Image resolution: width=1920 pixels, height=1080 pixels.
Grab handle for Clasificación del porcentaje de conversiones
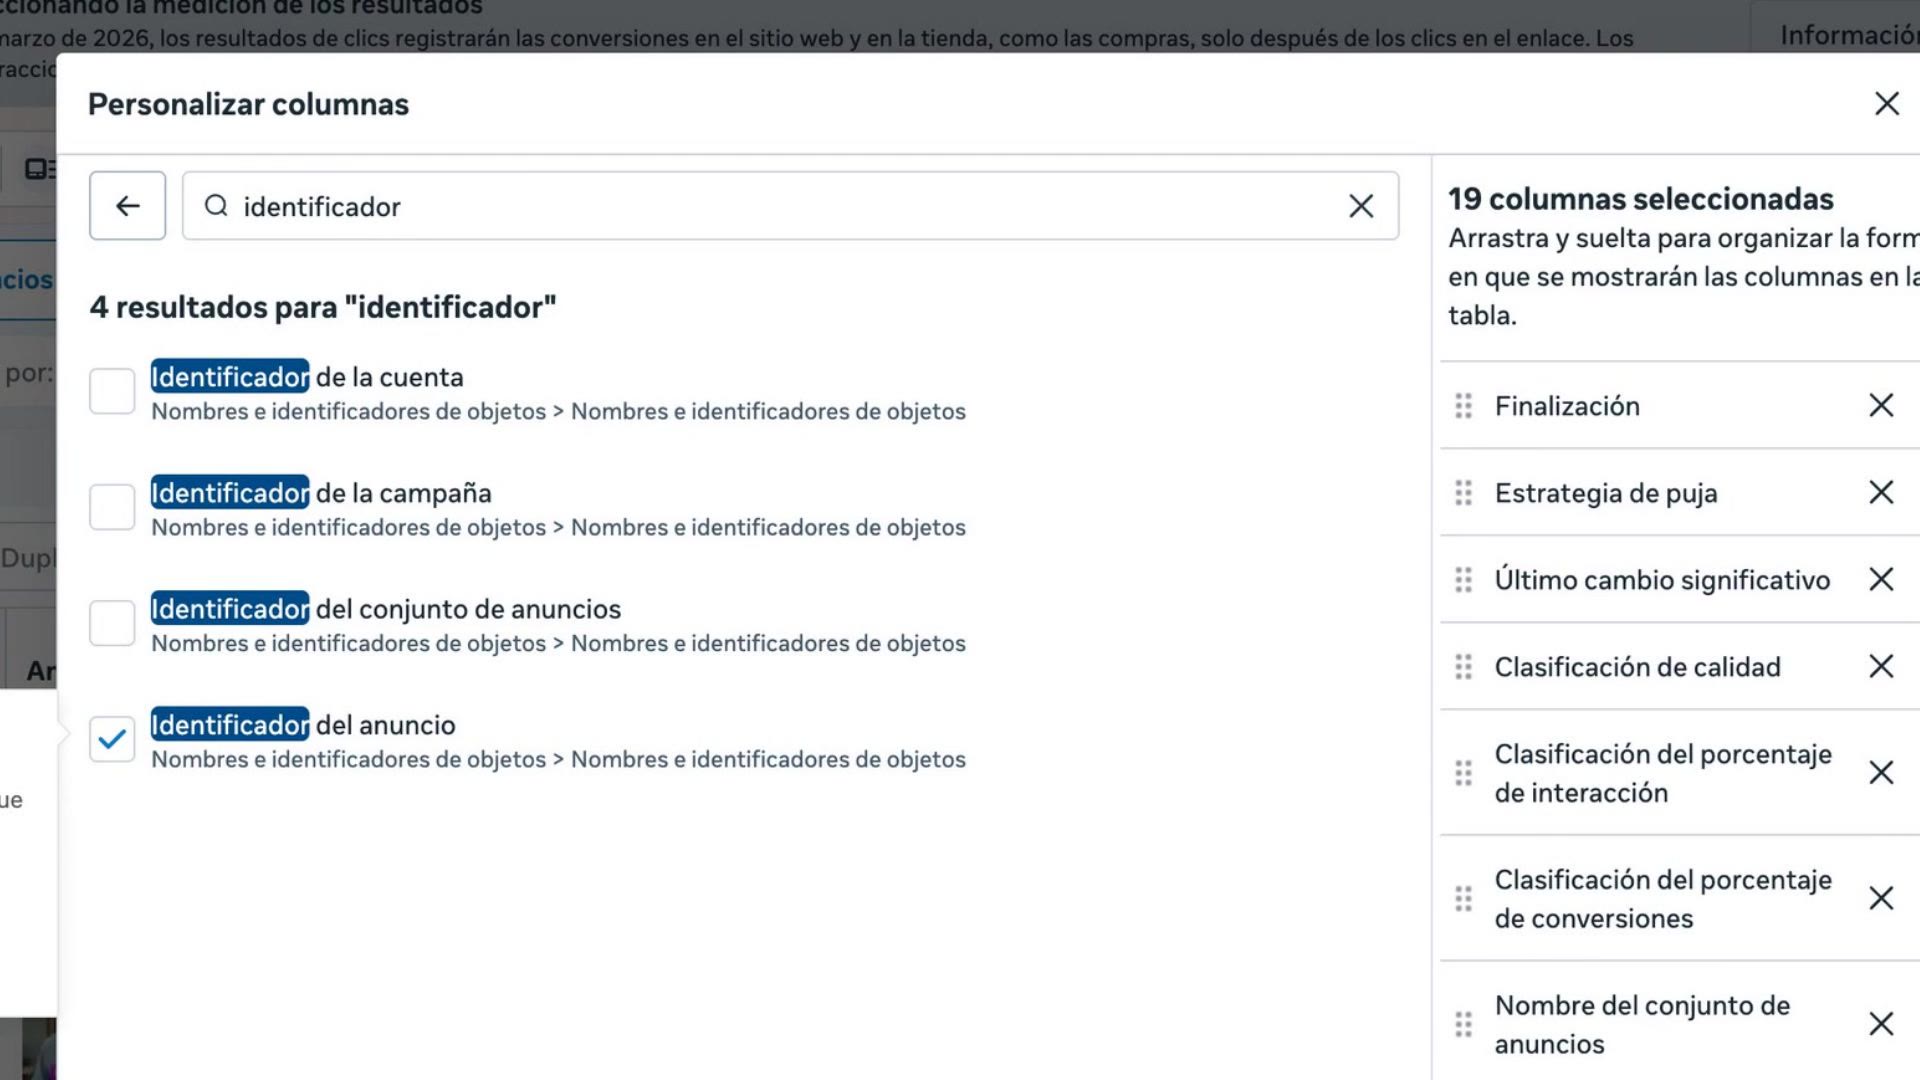[1463, 898]
